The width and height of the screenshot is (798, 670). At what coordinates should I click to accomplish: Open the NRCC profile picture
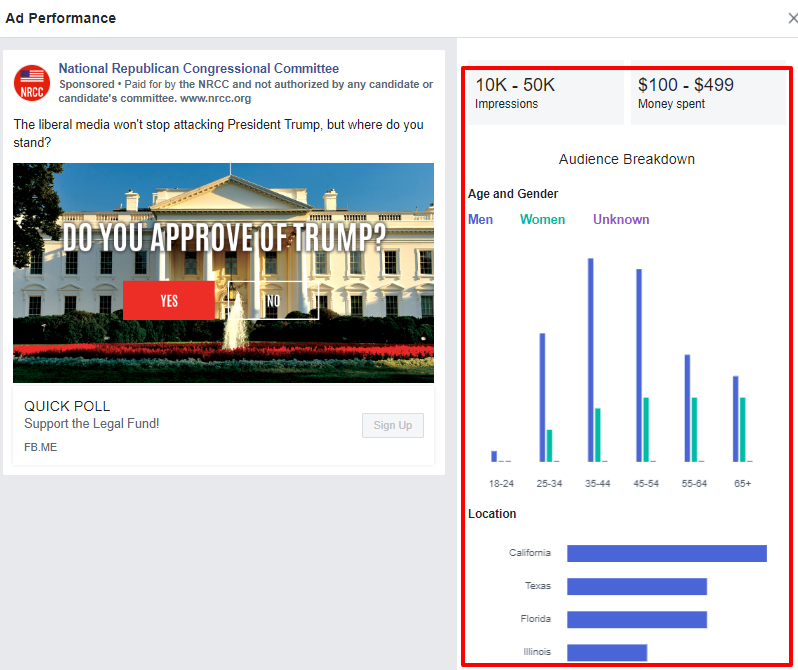pyautogui.click(x=32, y=83)
